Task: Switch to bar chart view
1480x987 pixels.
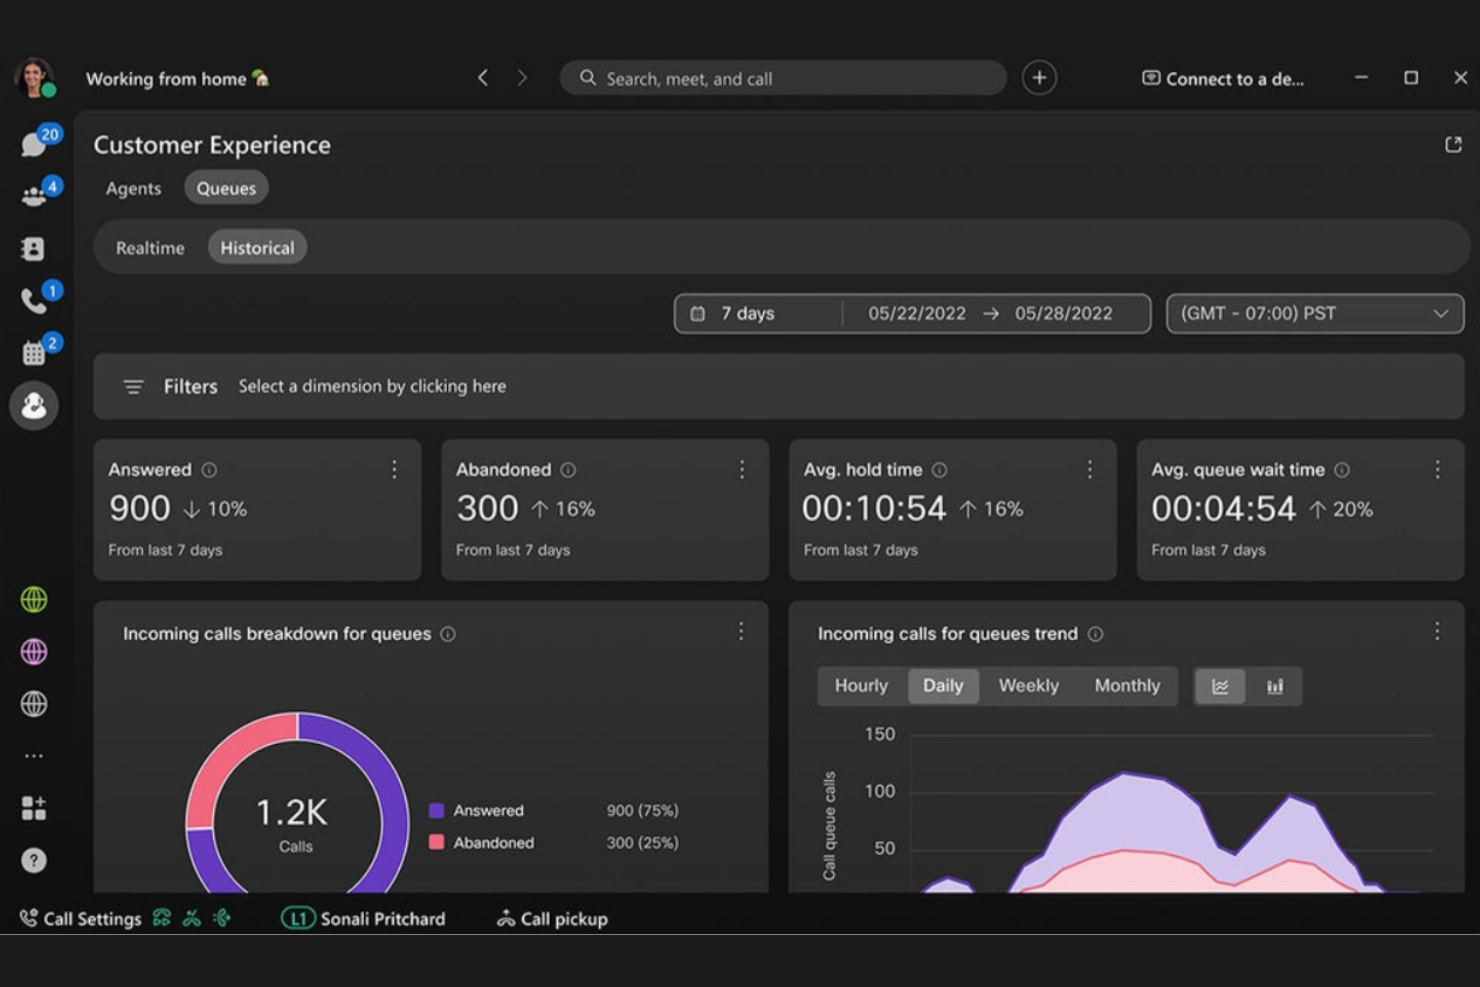Action: (x=1274, y=686)
